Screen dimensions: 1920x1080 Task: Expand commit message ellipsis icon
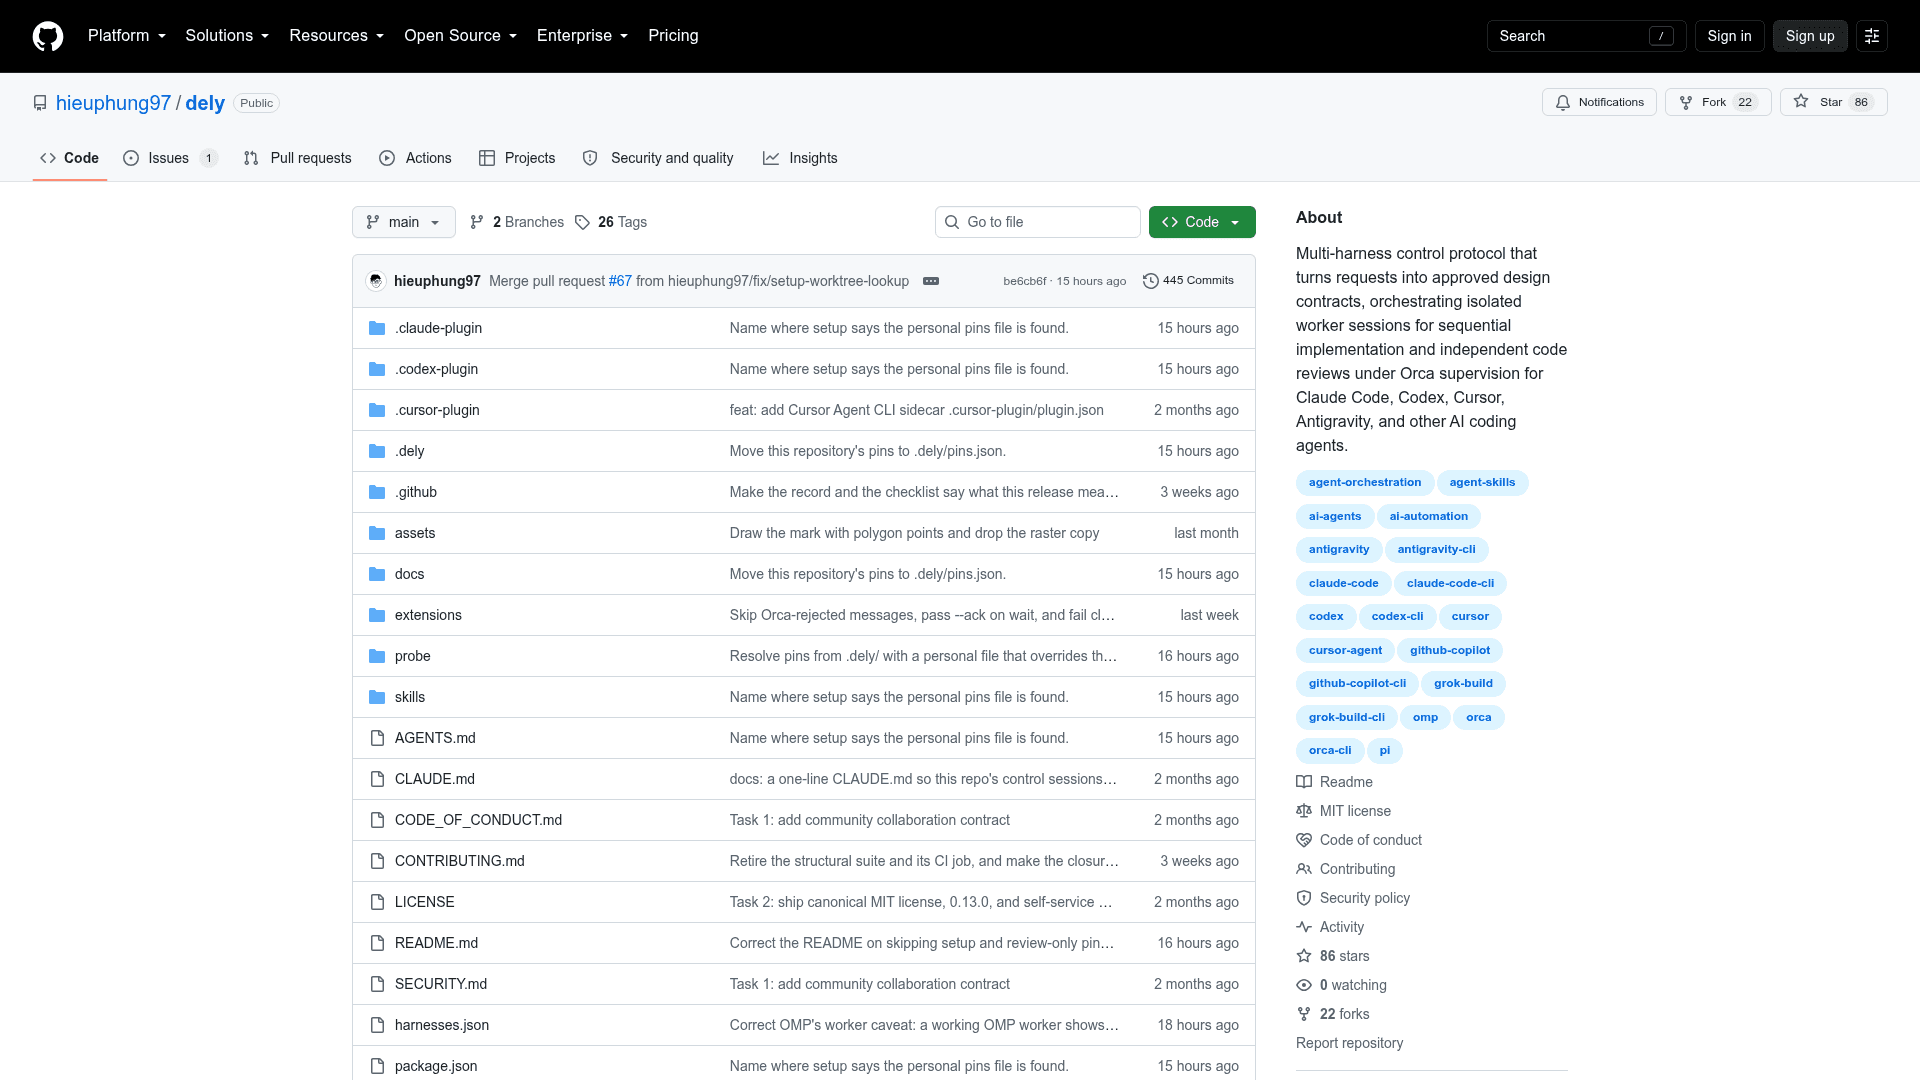[x=930, y=281]
